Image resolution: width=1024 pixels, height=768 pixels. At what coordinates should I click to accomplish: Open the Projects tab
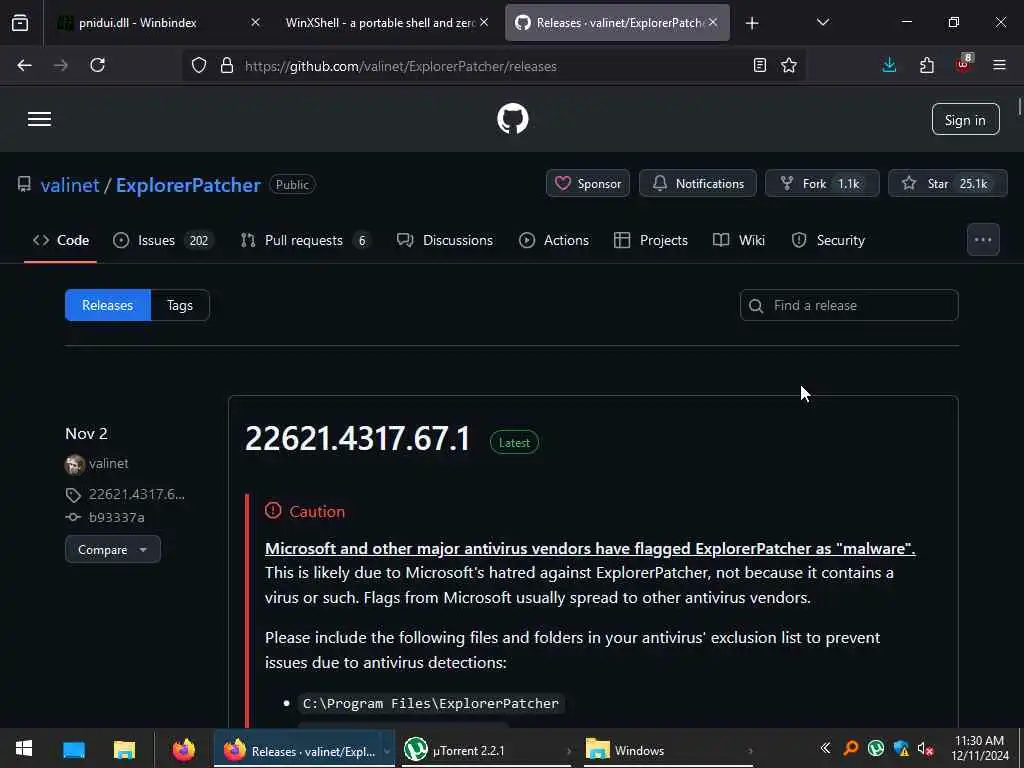[x=651, y=240]
